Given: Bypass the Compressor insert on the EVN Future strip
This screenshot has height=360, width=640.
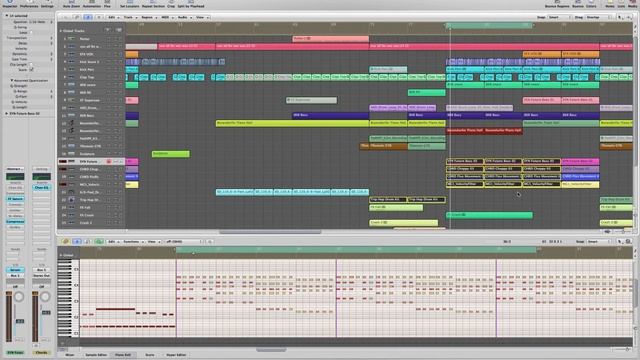Looking at the screenshot, I should click(15, 222).
